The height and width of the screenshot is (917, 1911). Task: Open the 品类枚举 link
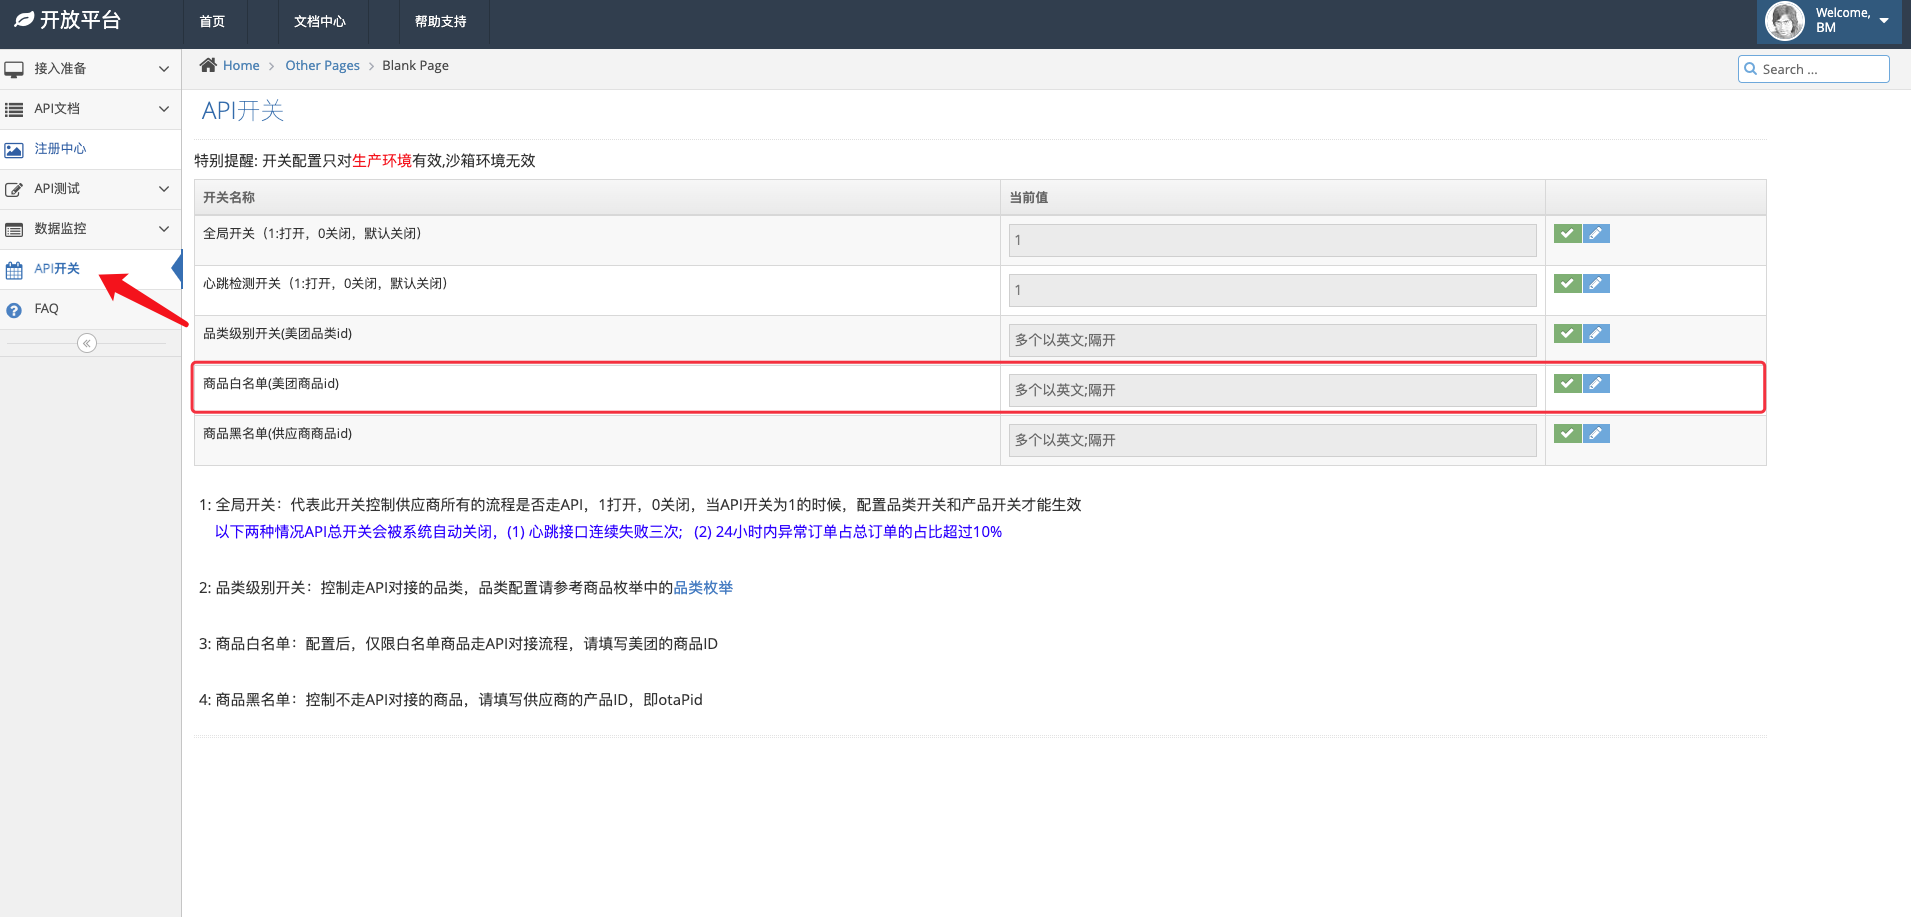coord(703,588)
